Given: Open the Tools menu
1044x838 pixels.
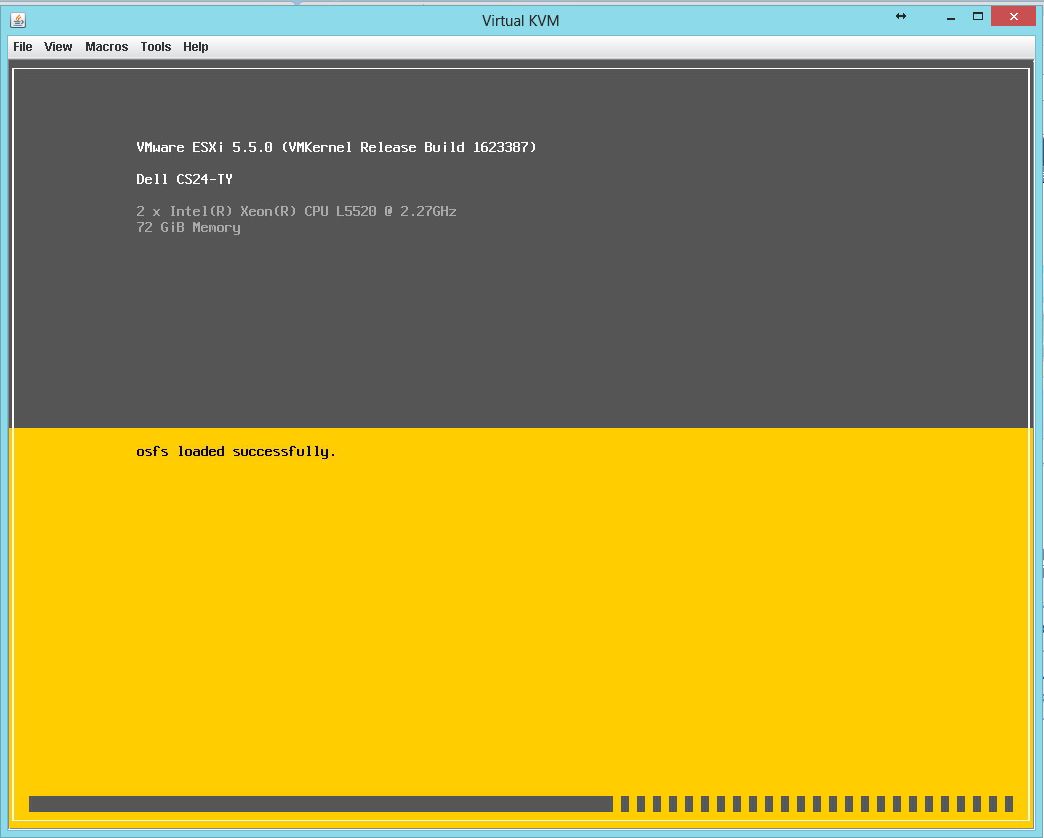Looking at the screenshot, I should pos(155,46).
